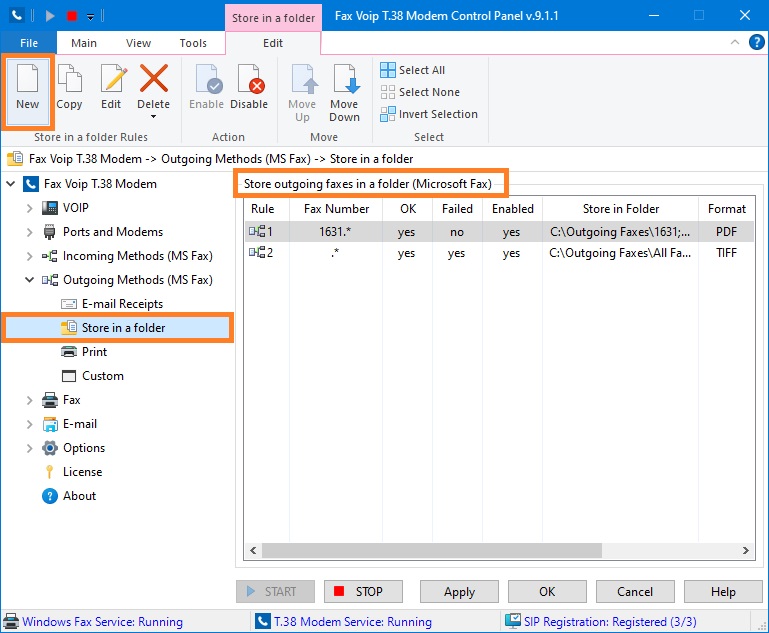Collapse the Fax Voip T.38 Modem root node
The width and height of the screenshot is (769, 633).
(x=11, y=184)
